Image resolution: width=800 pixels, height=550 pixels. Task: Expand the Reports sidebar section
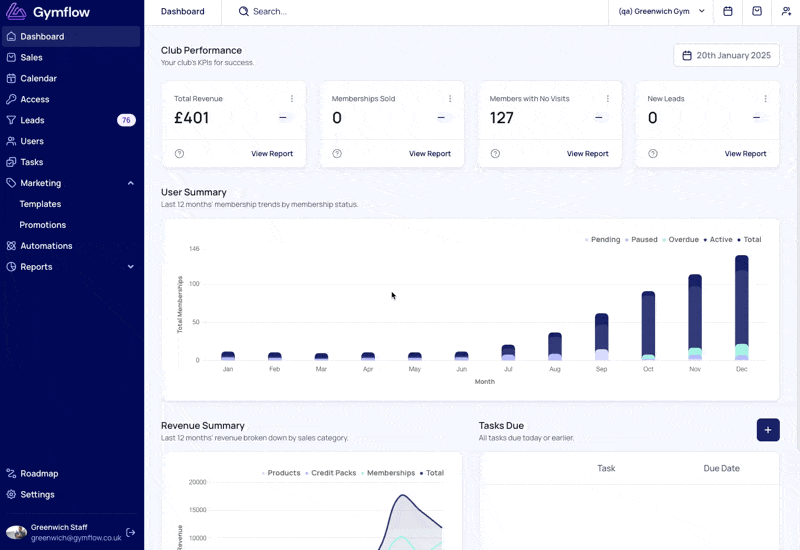pyautogui.click(x=131, y=267)
